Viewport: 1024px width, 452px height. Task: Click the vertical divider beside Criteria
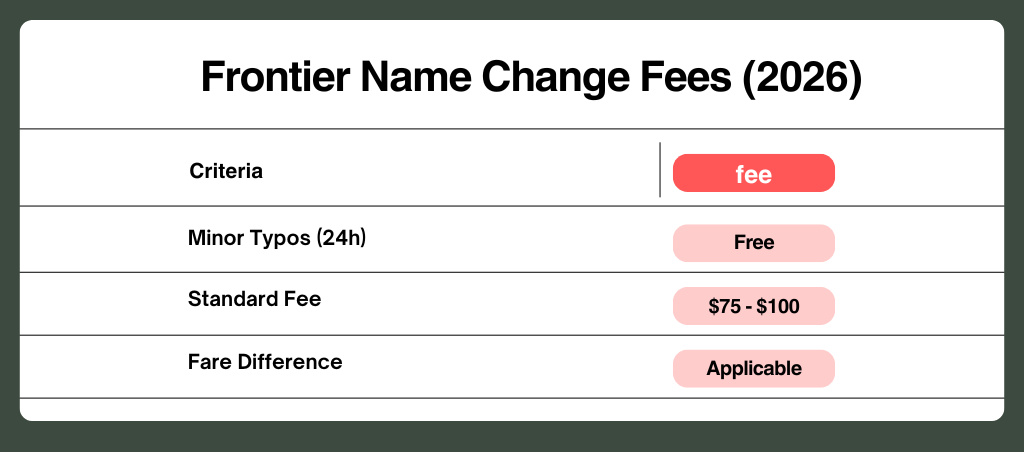[660, 170]
